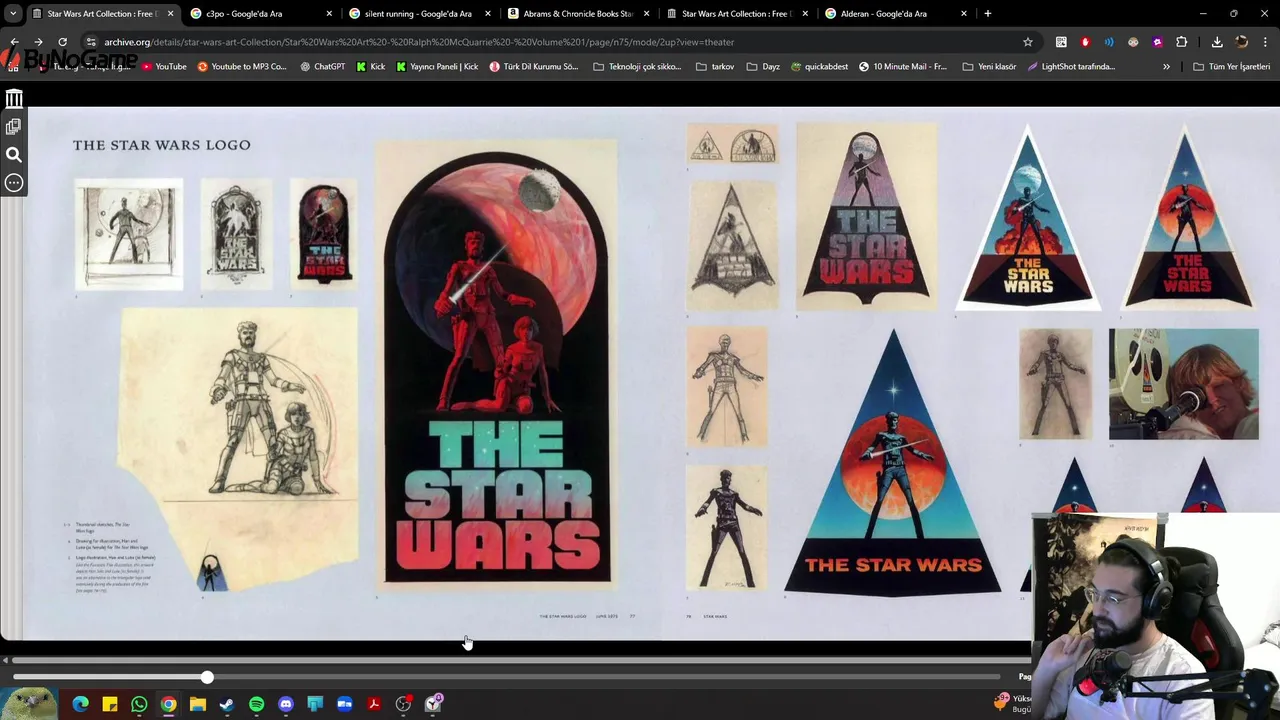The image size is (1280, 720).
Task: Go forward with the forward arrow
Action: point(38,42)
